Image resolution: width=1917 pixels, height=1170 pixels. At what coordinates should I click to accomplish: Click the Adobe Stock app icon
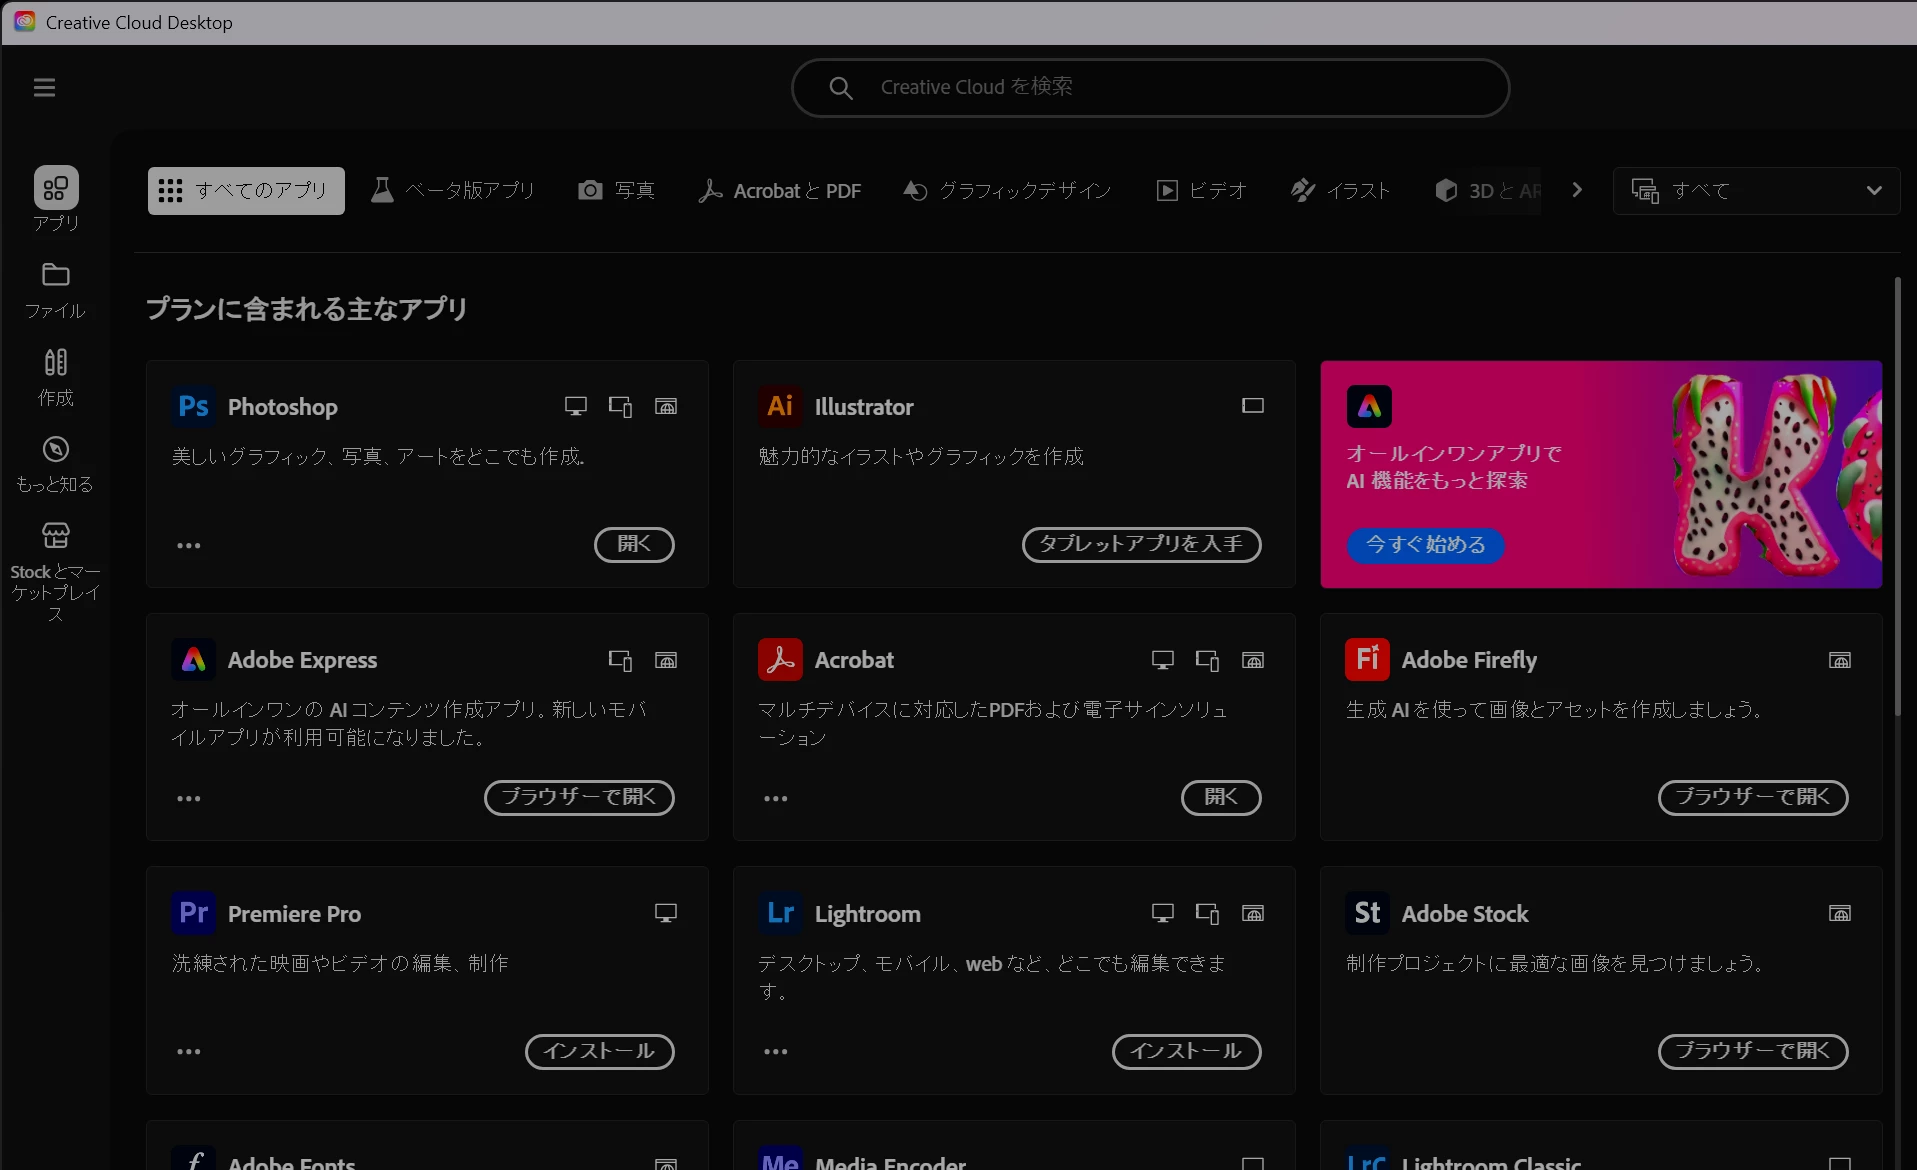[x=1368, y=913]
